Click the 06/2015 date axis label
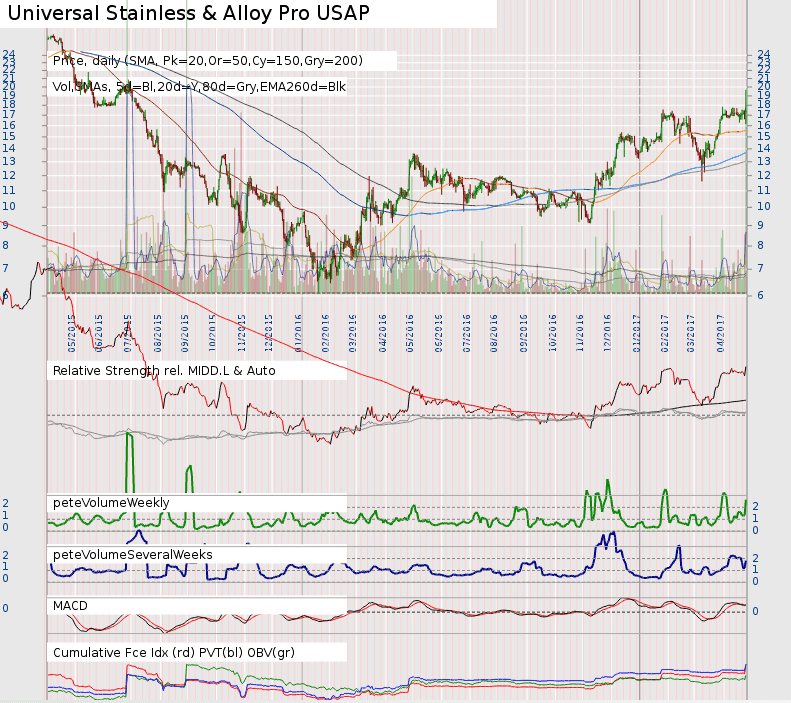The image size is (791, 703). click(99, 333)
